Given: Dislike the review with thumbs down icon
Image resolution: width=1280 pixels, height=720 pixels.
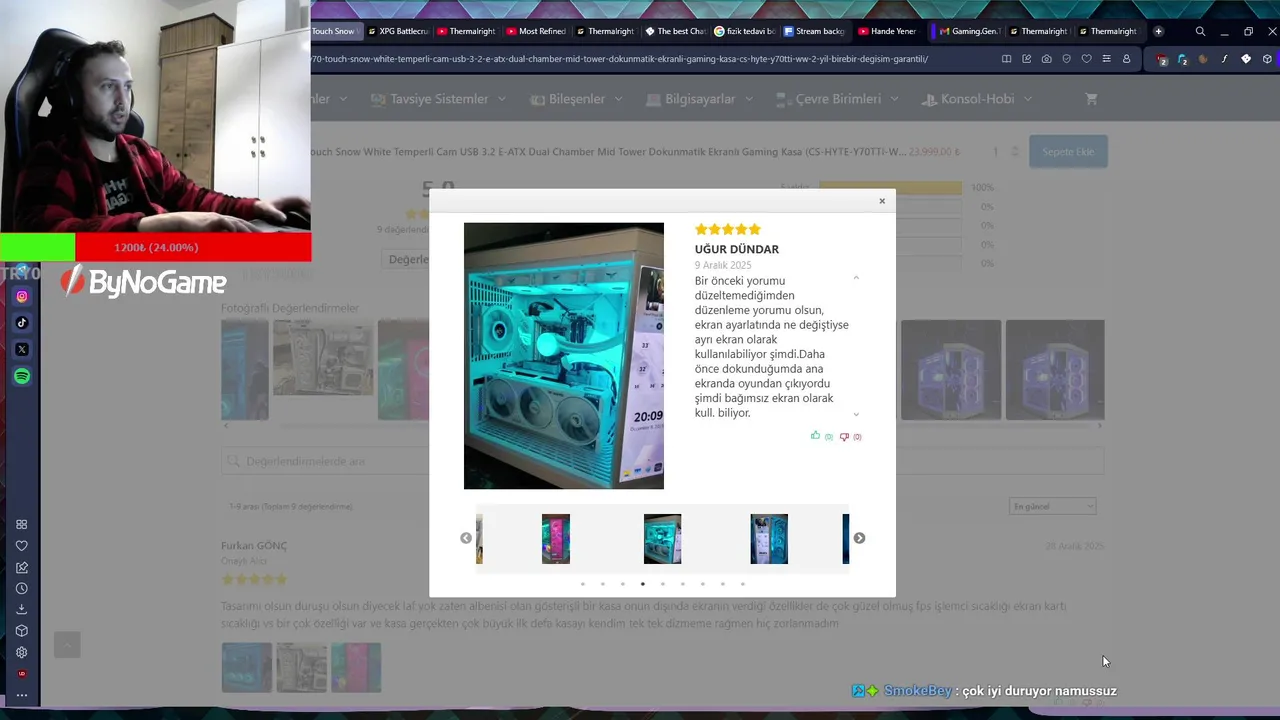Looking at the screenshot, I should [844, 436].
